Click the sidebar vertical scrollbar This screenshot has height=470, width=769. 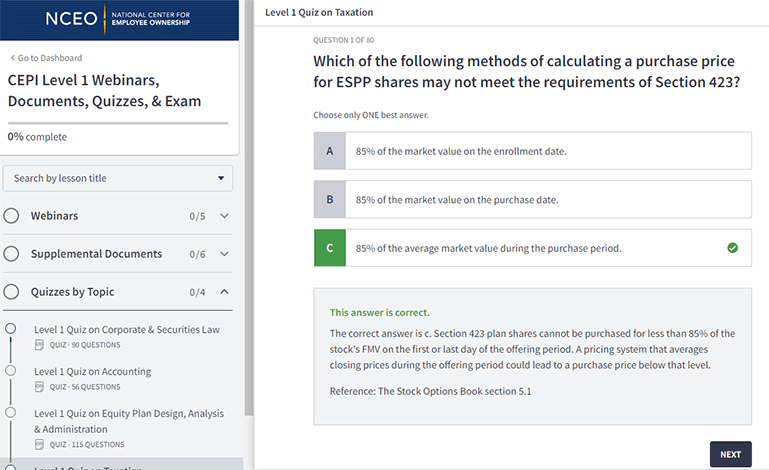(249, 208)
